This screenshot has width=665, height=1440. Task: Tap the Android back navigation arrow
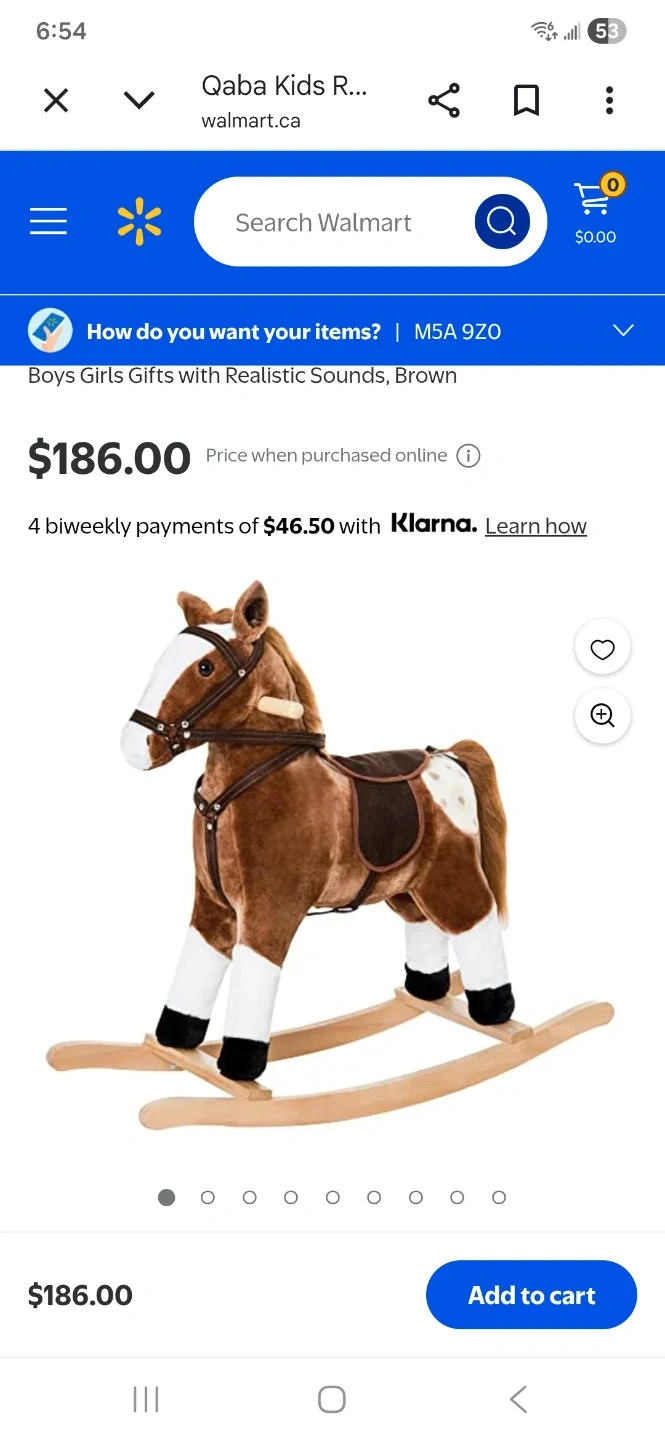[518, 1399]
